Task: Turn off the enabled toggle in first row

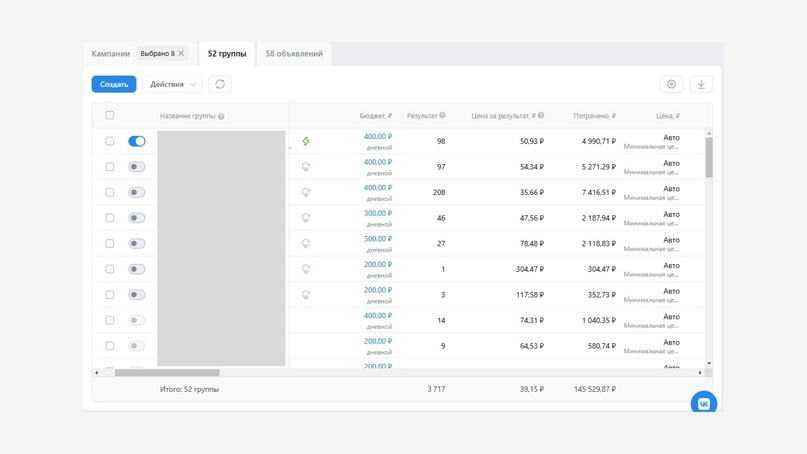Action: click(x=137, y=141)
